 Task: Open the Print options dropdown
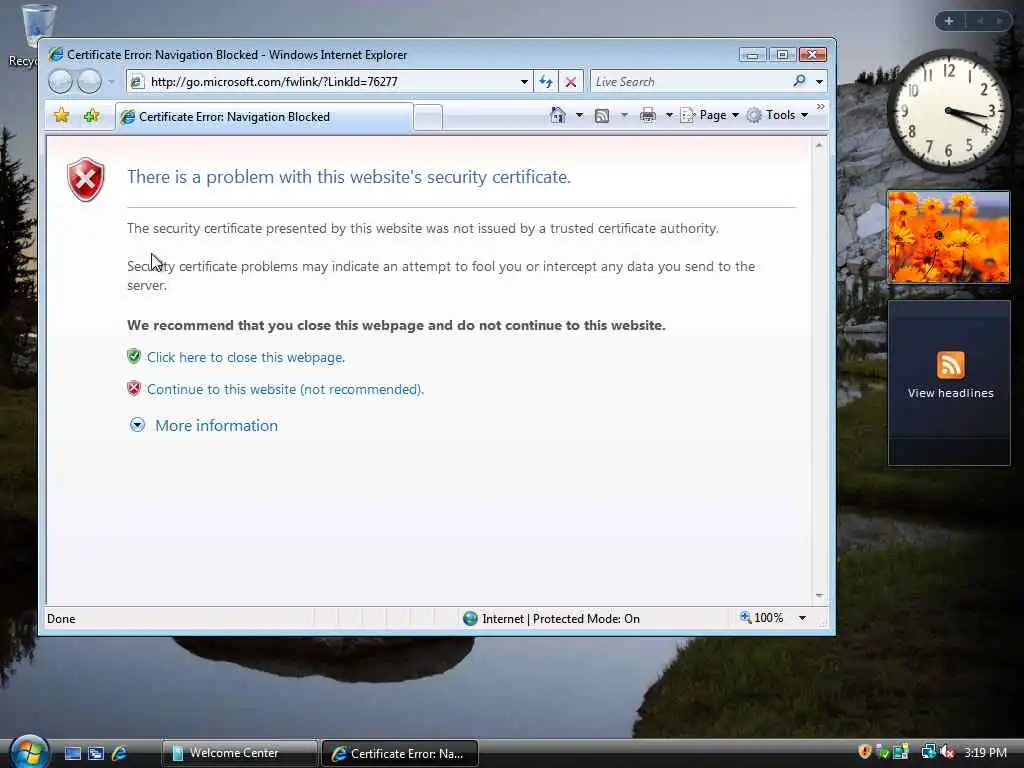(669, 116)
